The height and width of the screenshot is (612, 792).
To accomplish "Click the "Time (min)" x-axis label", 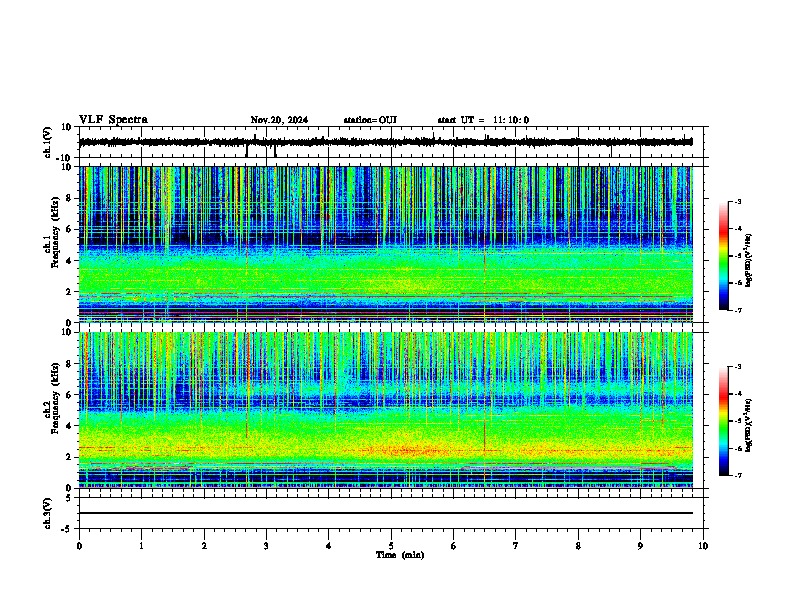I will pyautogui.click(x=400, y=555).
